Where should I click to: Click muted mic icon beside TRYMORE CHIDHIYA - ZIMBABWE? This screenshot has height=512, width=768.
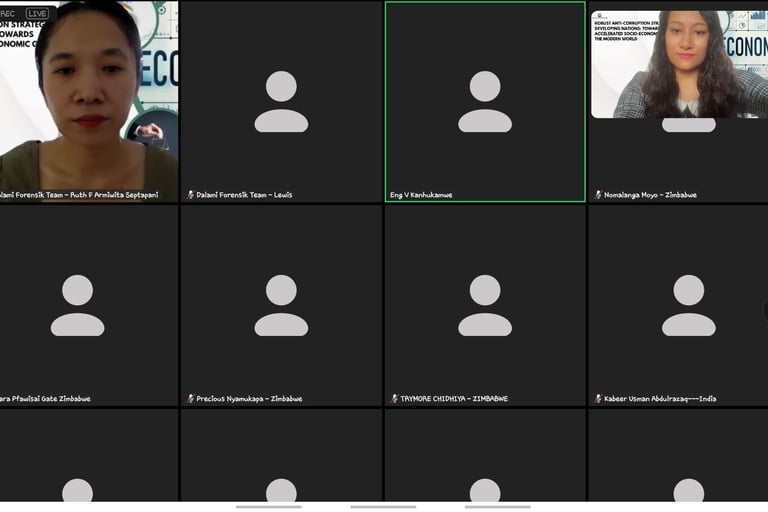coord(394,398)
